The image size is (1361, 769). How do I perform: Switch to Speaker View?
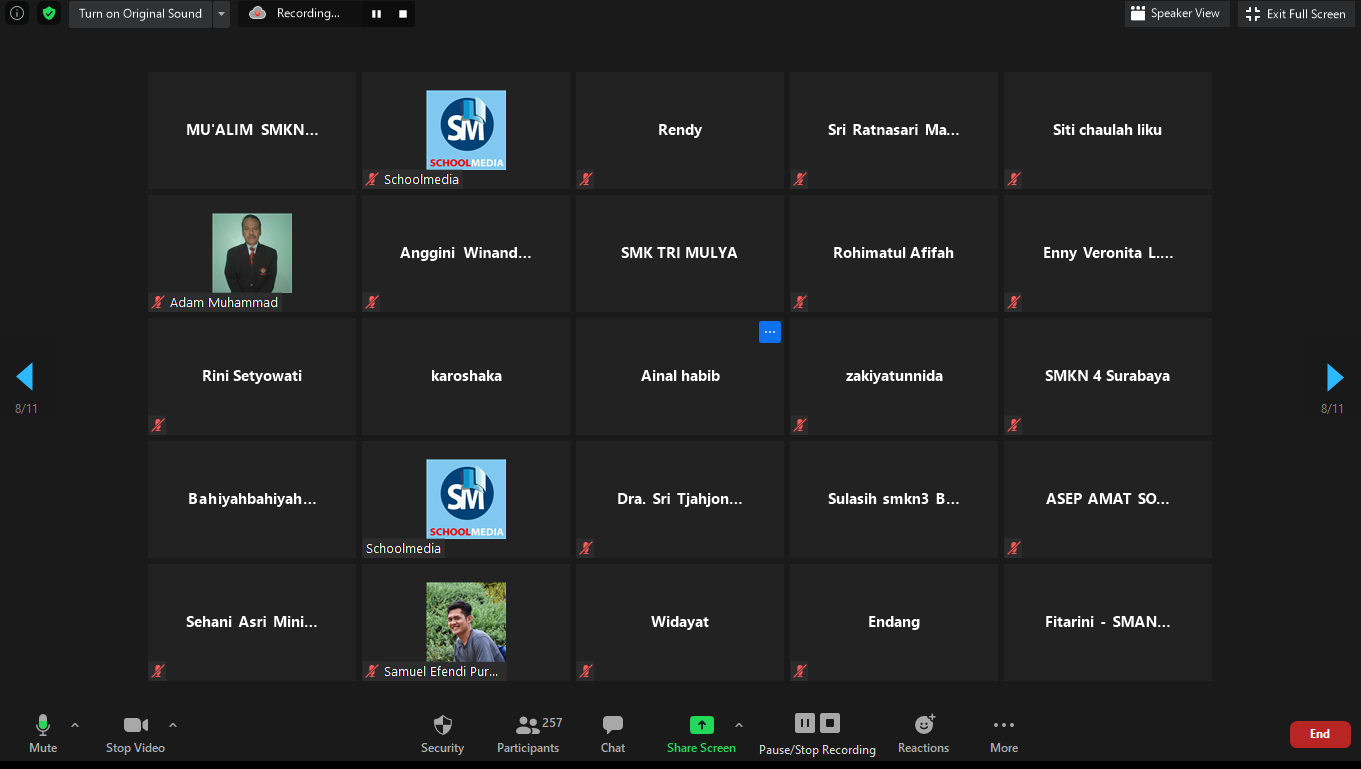click(1174, 14)
